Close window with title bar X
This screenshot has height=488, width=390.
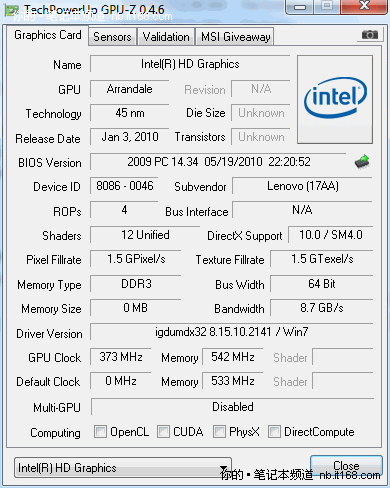coord(365,6)
